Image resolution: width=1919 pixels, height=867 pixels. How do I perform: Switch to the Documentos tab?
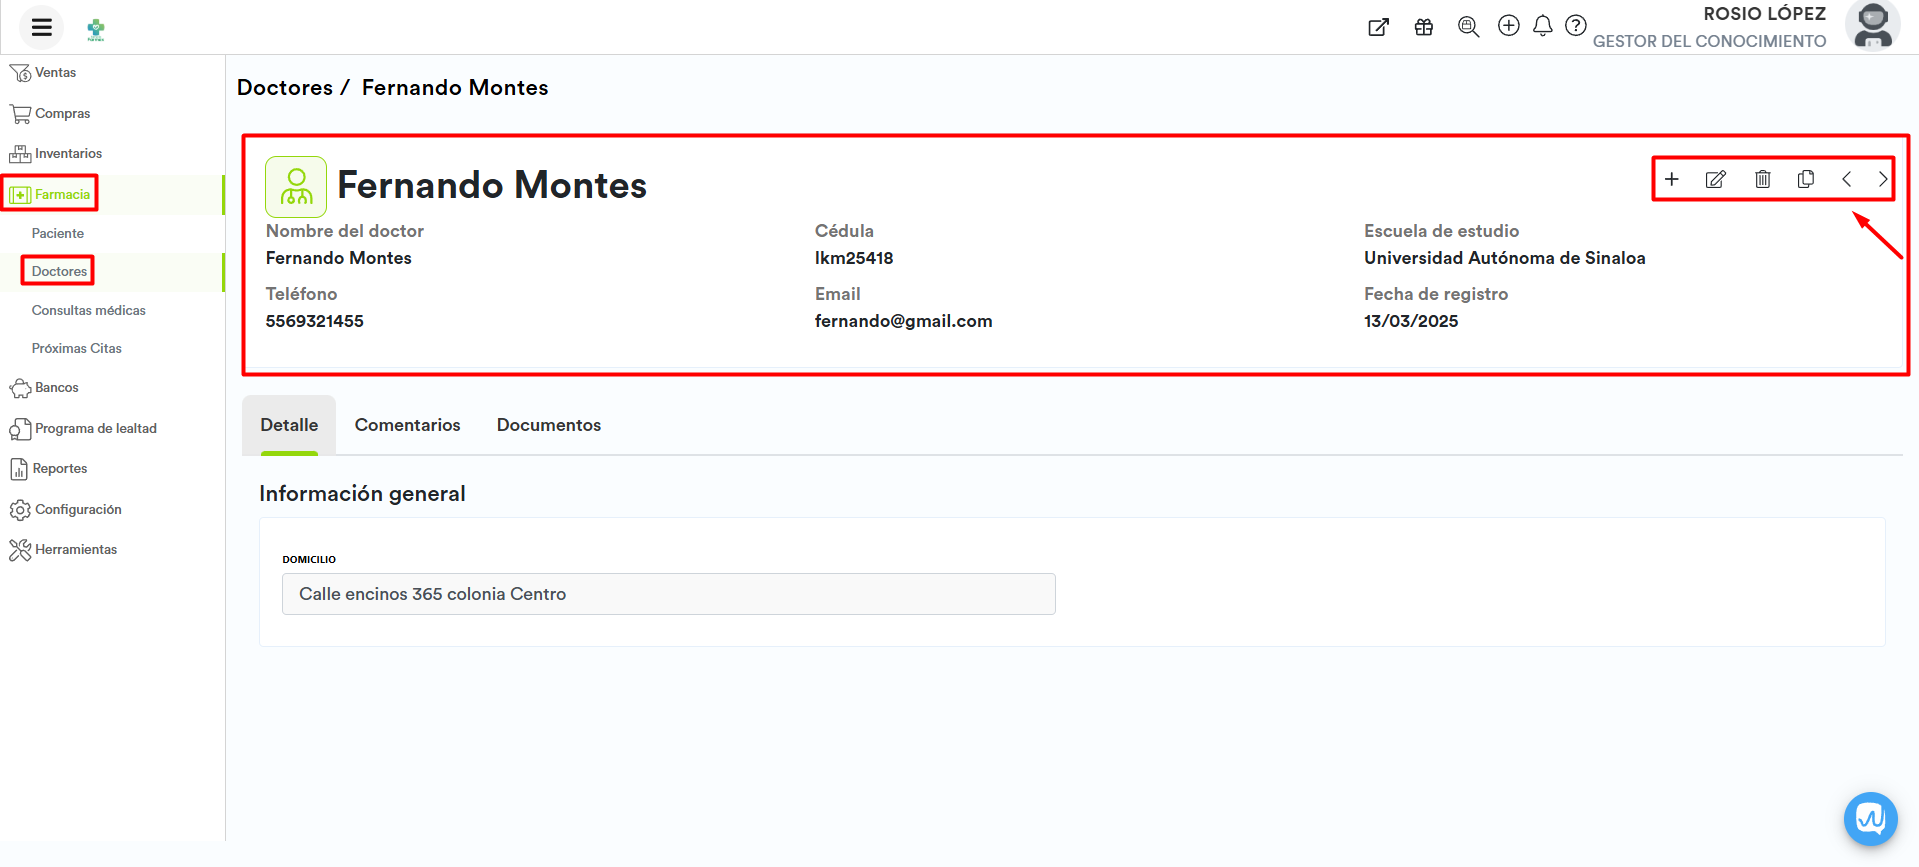click(x=548, y=425)
